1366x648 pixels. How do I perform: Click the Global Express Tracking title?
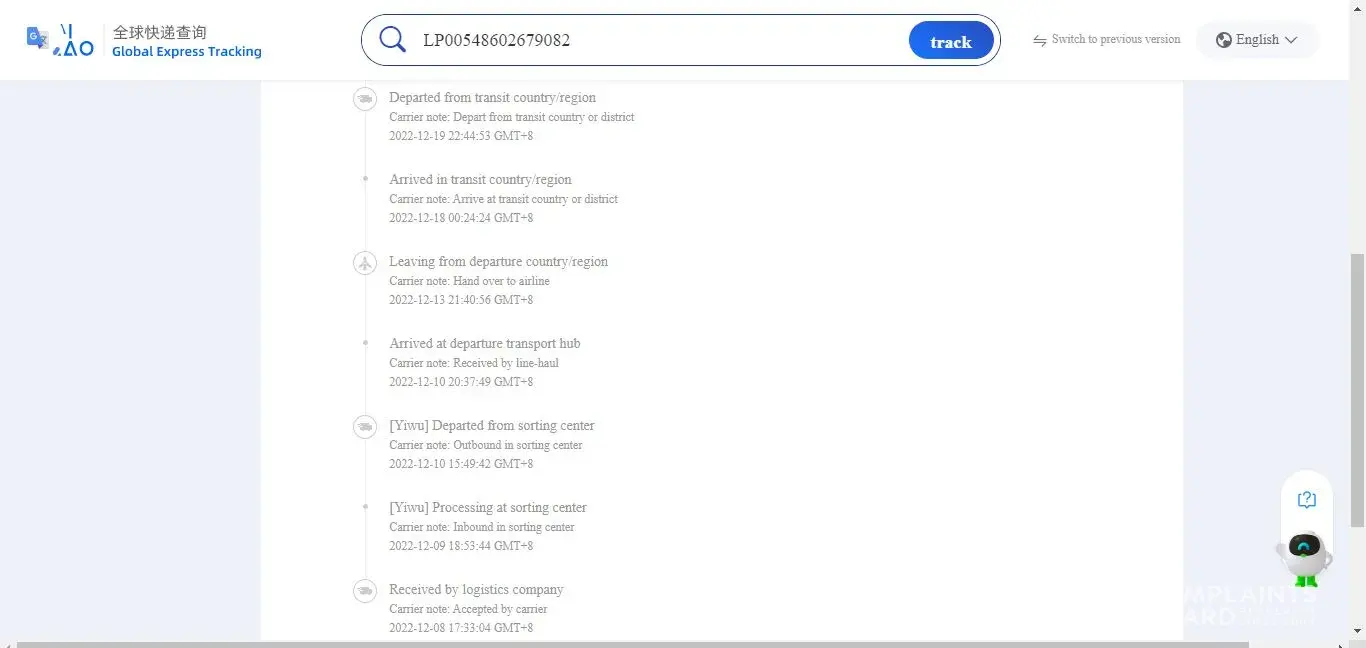tap(187, 52)
